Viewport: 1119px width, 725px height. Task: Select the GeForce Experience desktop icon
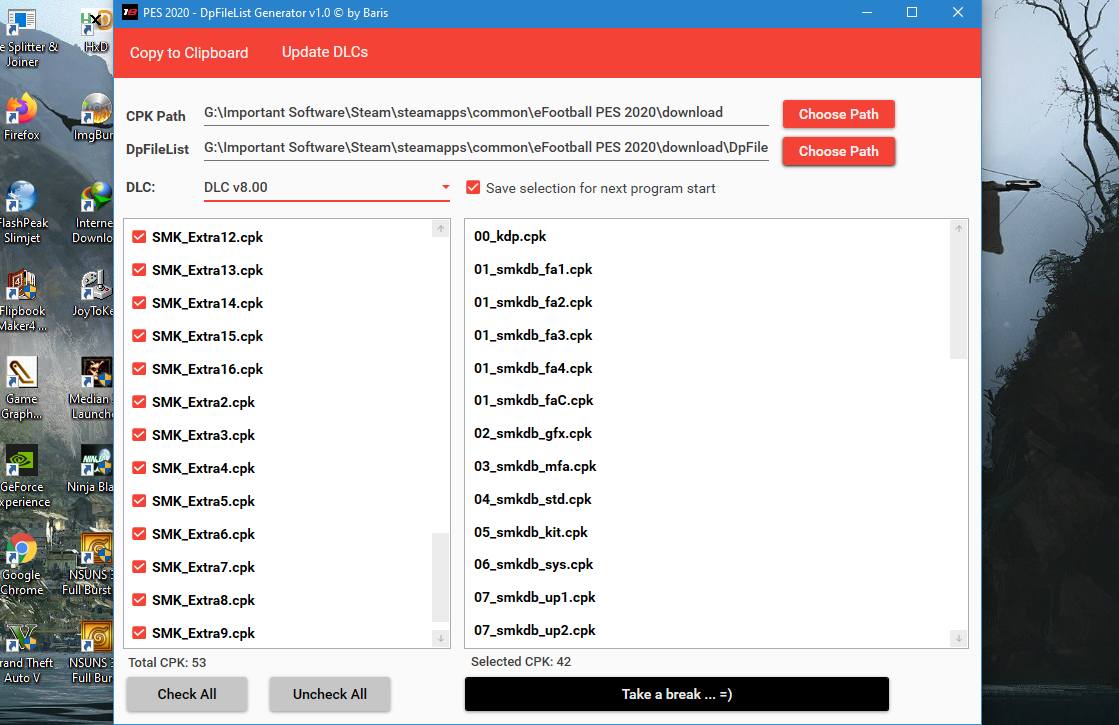pyautogui.click(x=23, y=477)
